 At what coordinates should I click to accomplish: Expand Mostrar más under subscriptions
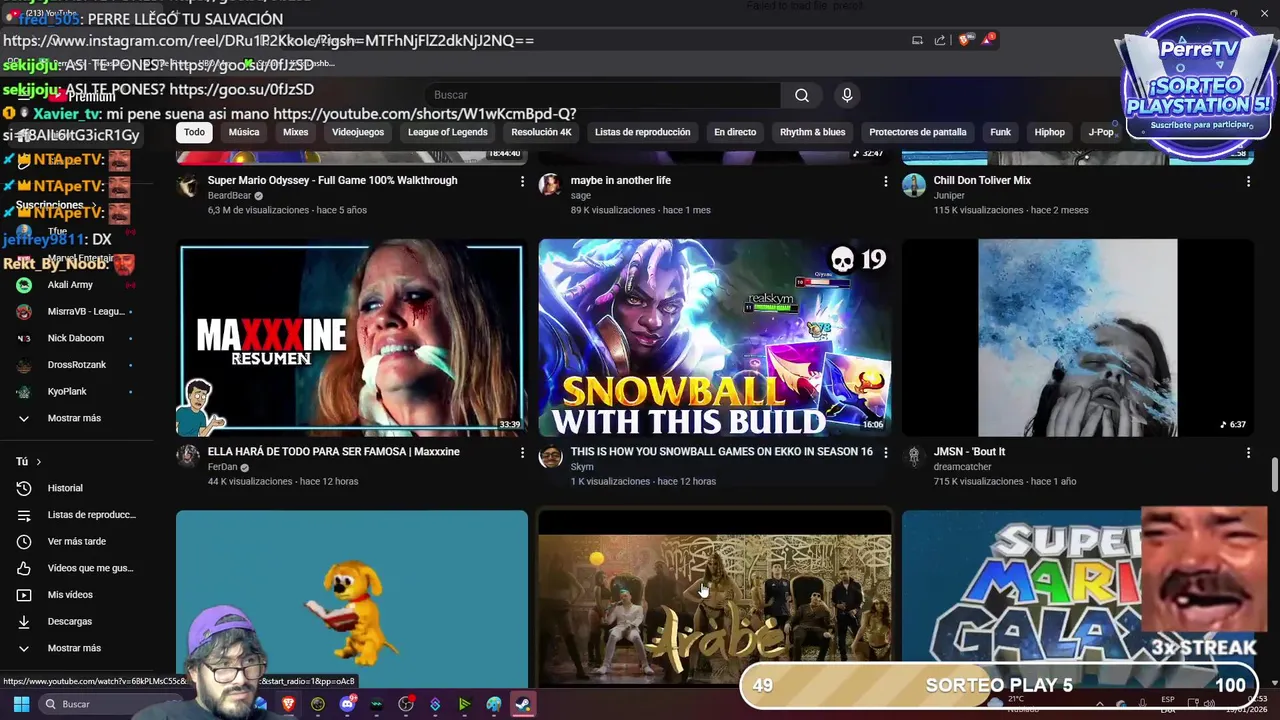(72, 418)
